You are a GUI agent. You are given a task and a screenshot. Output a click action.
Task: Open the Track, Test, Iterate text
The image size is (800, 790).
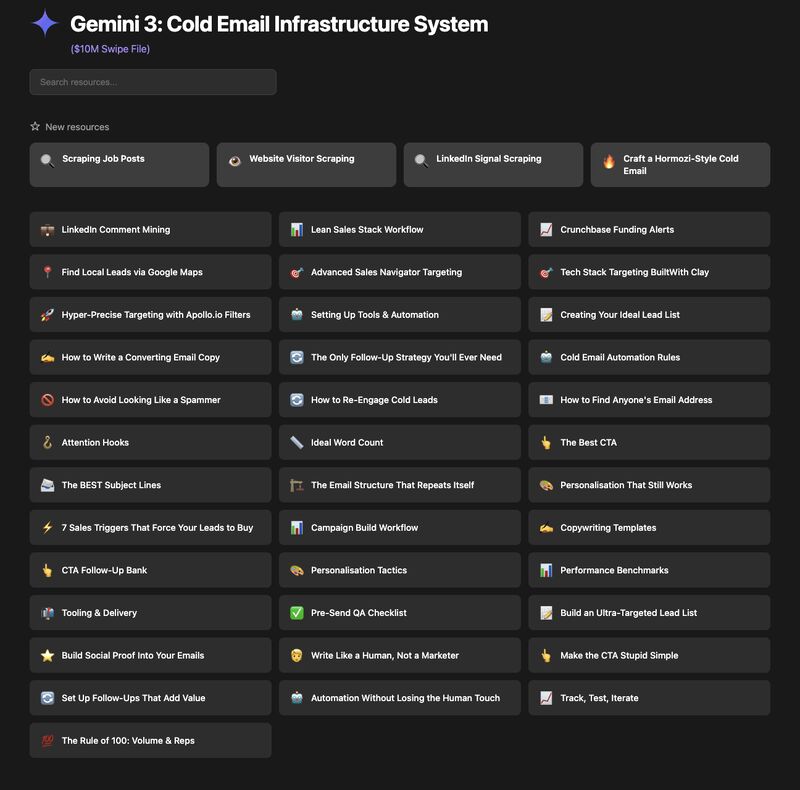(x=599, y=698)
